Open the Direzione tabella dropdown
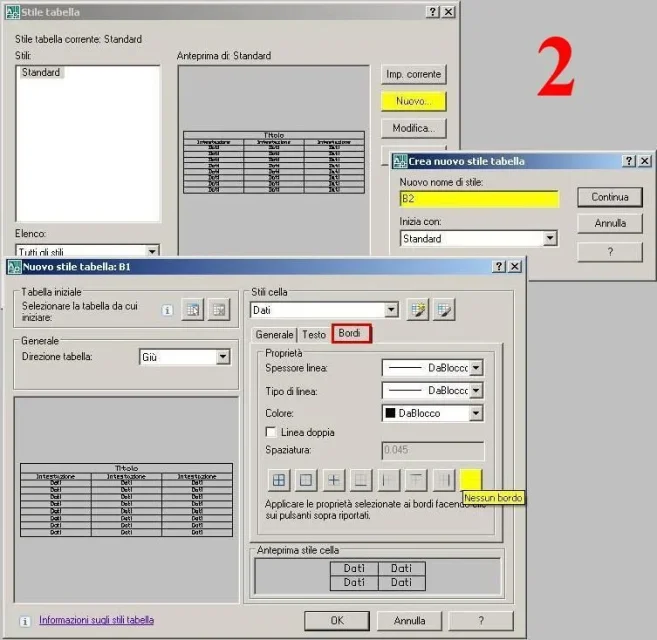 pyautogui.click(x=222, y=357)
